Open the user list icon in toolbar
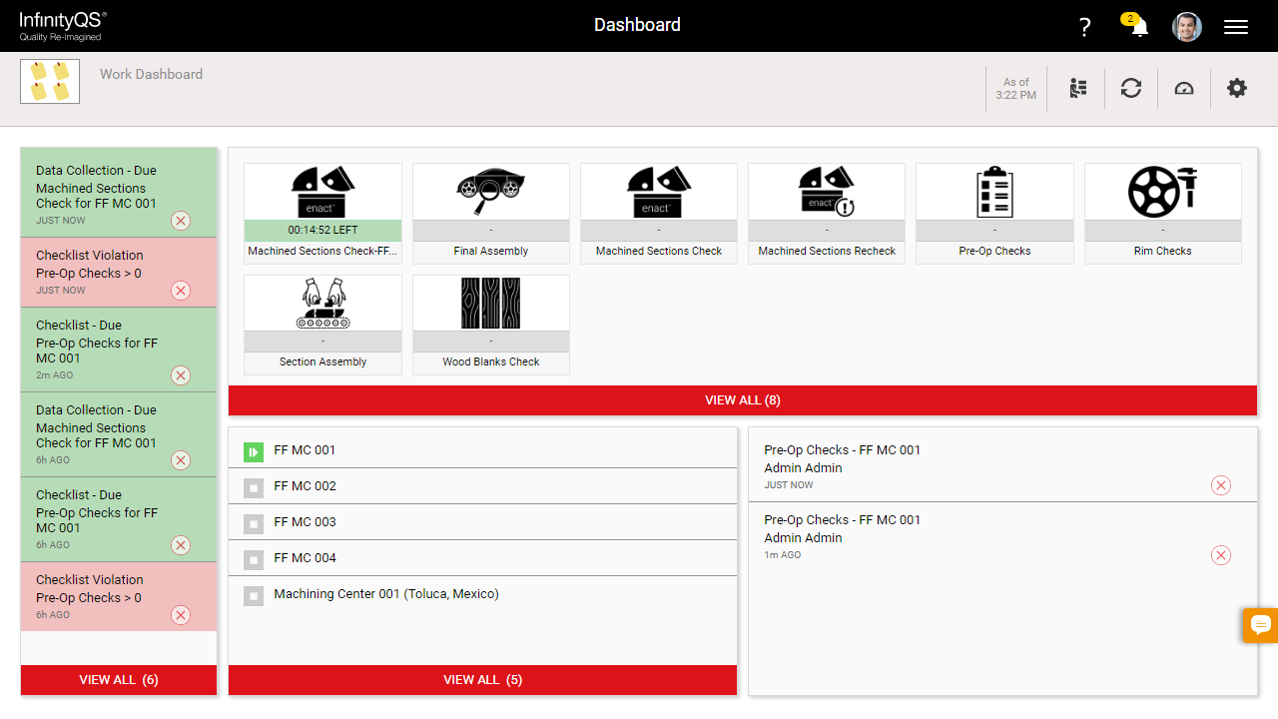 (1078, 88)
